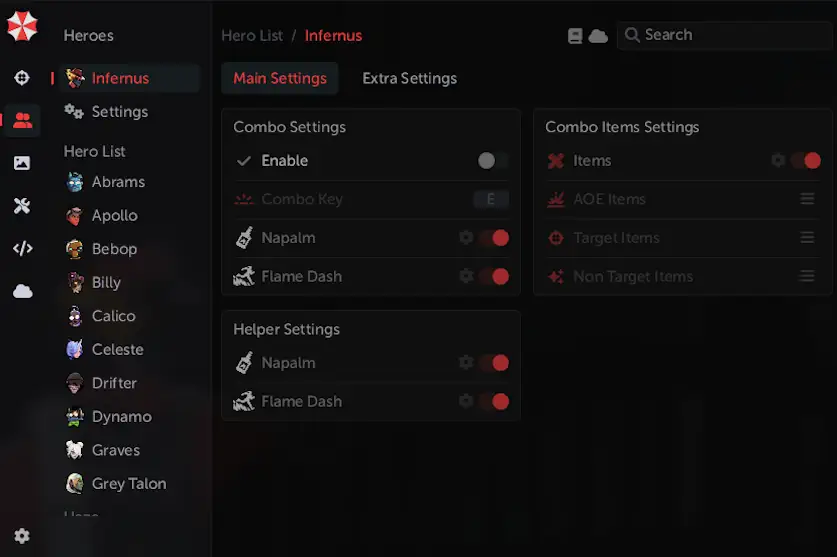Viewport: 837px width, 557px height.
Task: Switch to Main Settings tab
Action: pyautogui.click(x=280, y=79)
